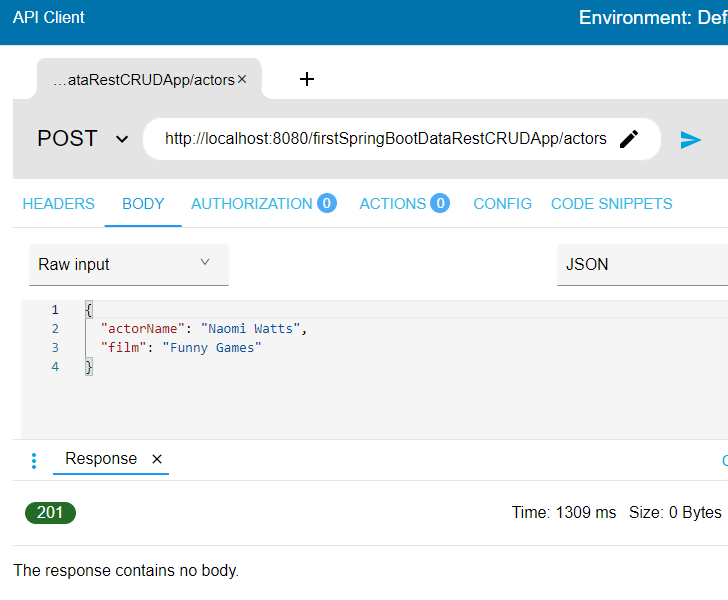The height and width of the screenshot is (600, 728).
Task: Click the "Funny Games" value in editor
Action: [212, 348]
